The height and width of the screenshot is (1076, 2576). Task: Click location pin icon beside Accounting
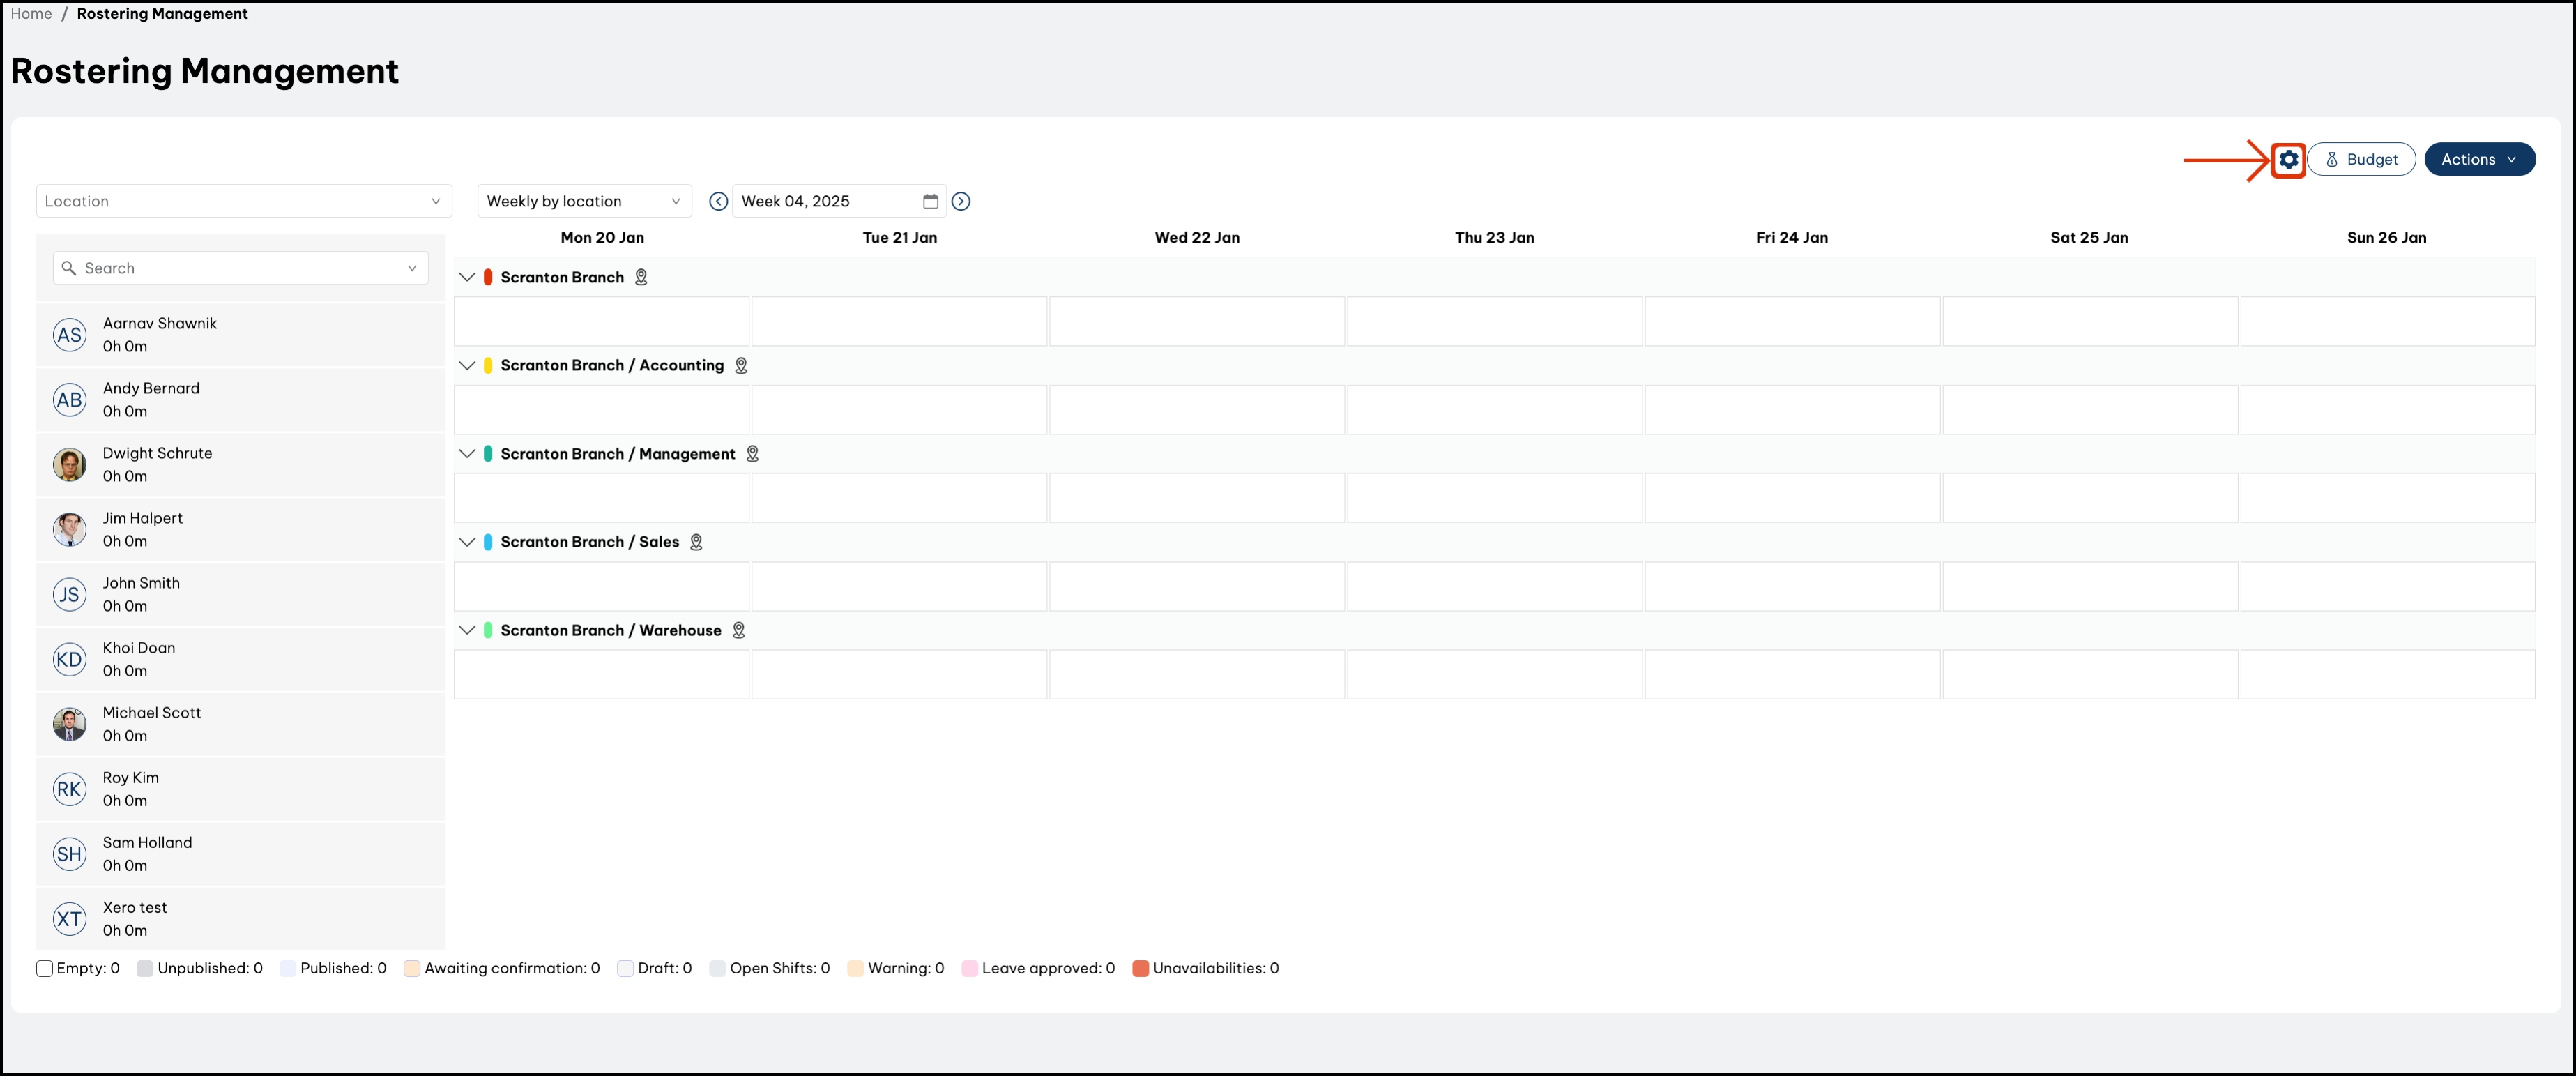pyautogui.click(x=741, y=366)
